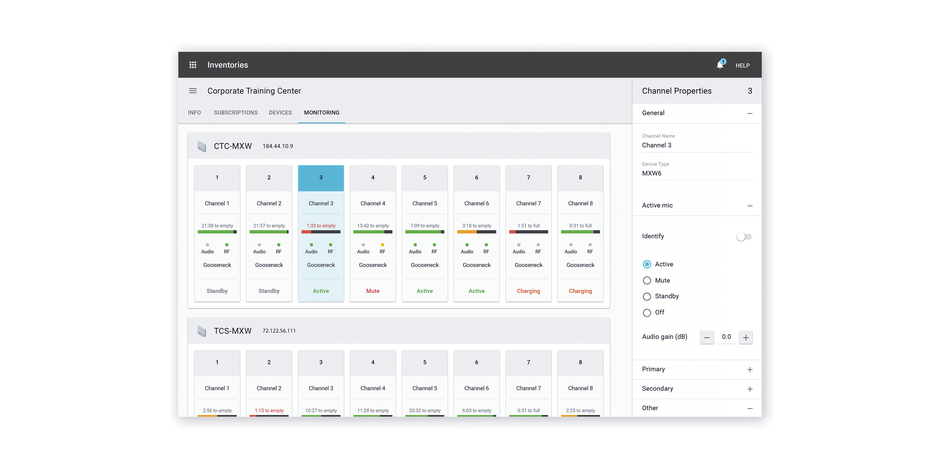Increase audio gain with plus button
The width and height of the screenshot is (944, 472).
[x=745, y=338]
